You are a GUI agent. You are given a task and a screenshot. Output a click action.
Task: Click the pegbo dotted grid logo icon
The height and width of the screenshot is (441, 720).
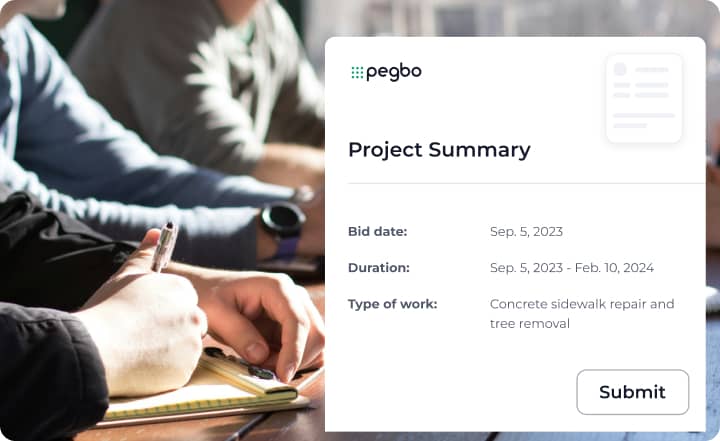[x=357, y=72]
